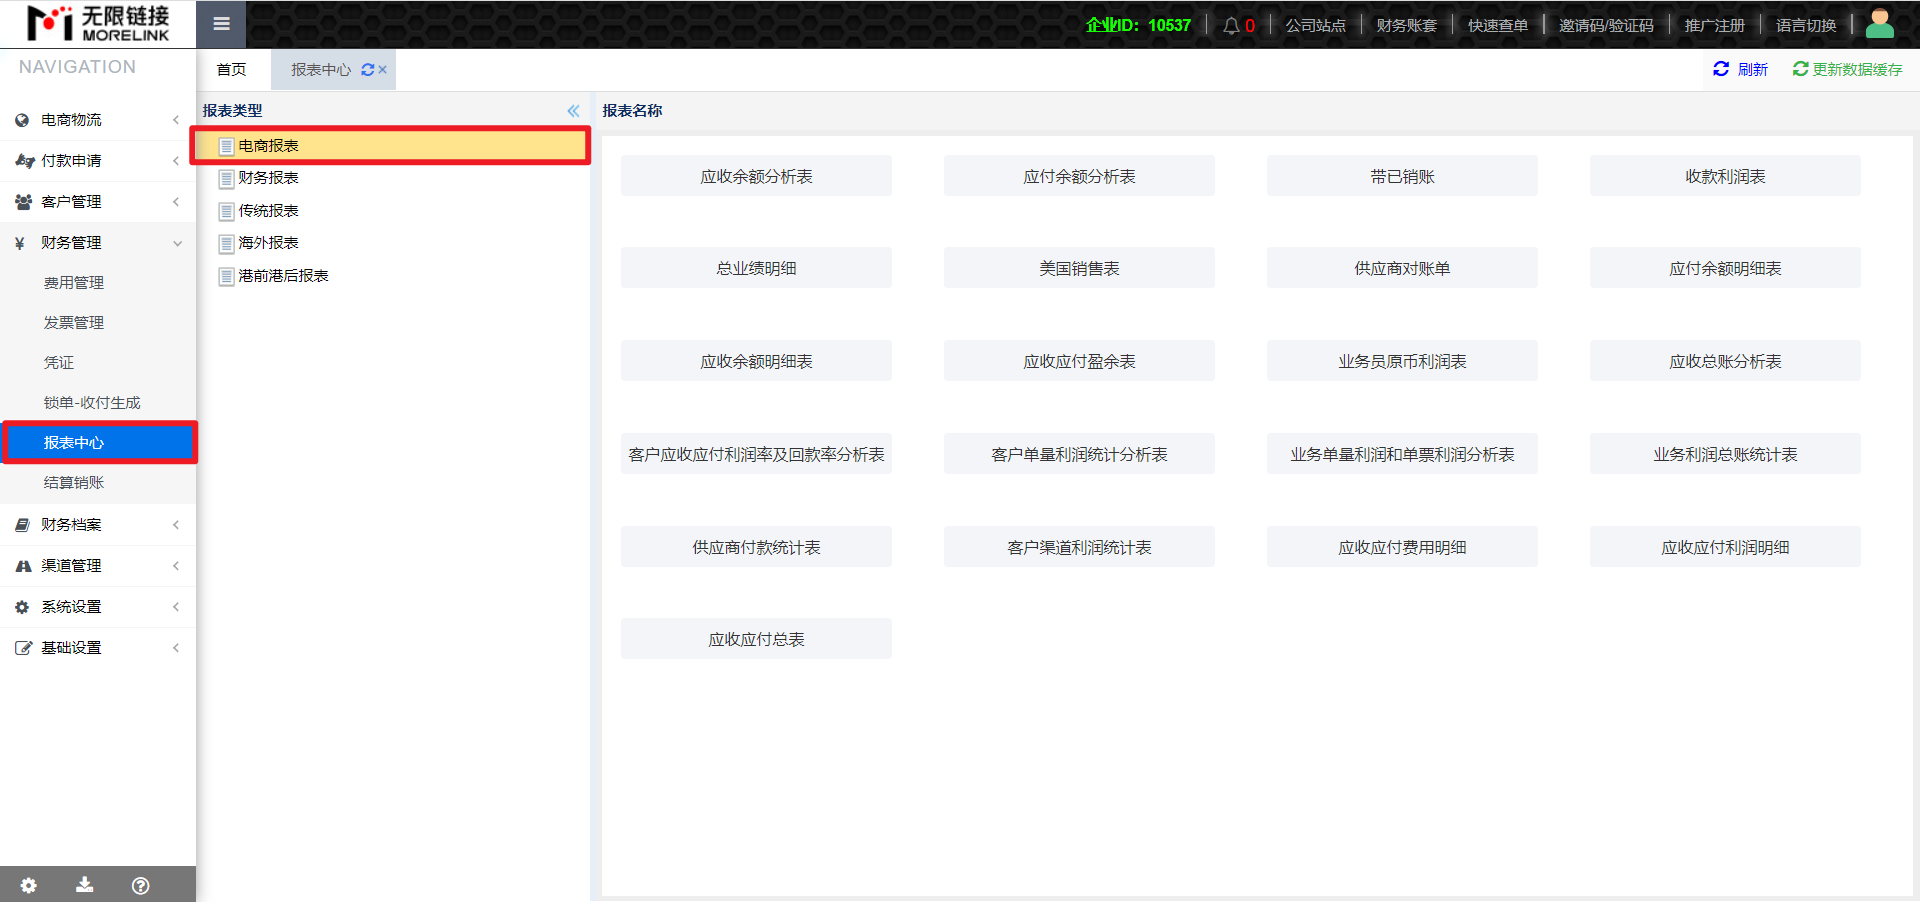Collapse the 财务管理 menu chevron
1920x902 pixels.
coord(177,243)
